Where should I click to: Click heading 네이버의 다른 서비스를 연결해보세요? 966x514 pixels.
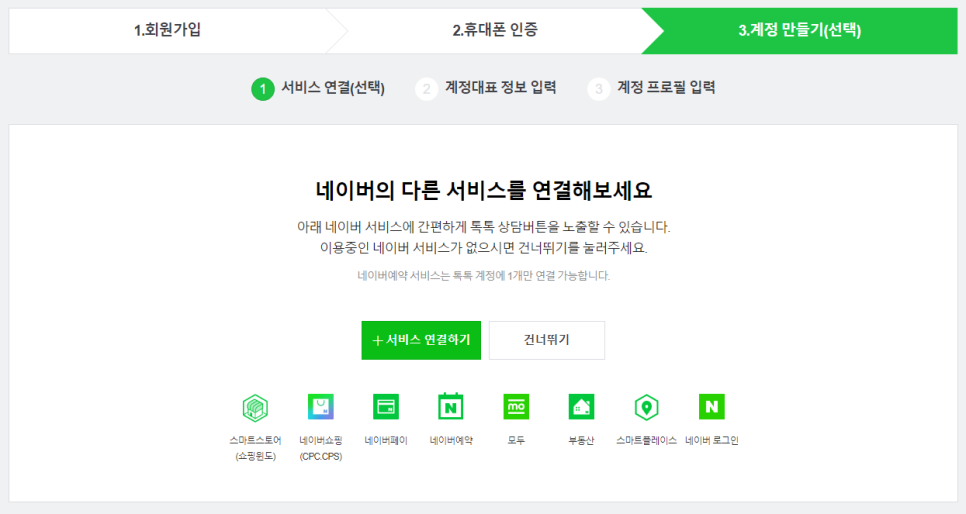click(x=484, y=190)
